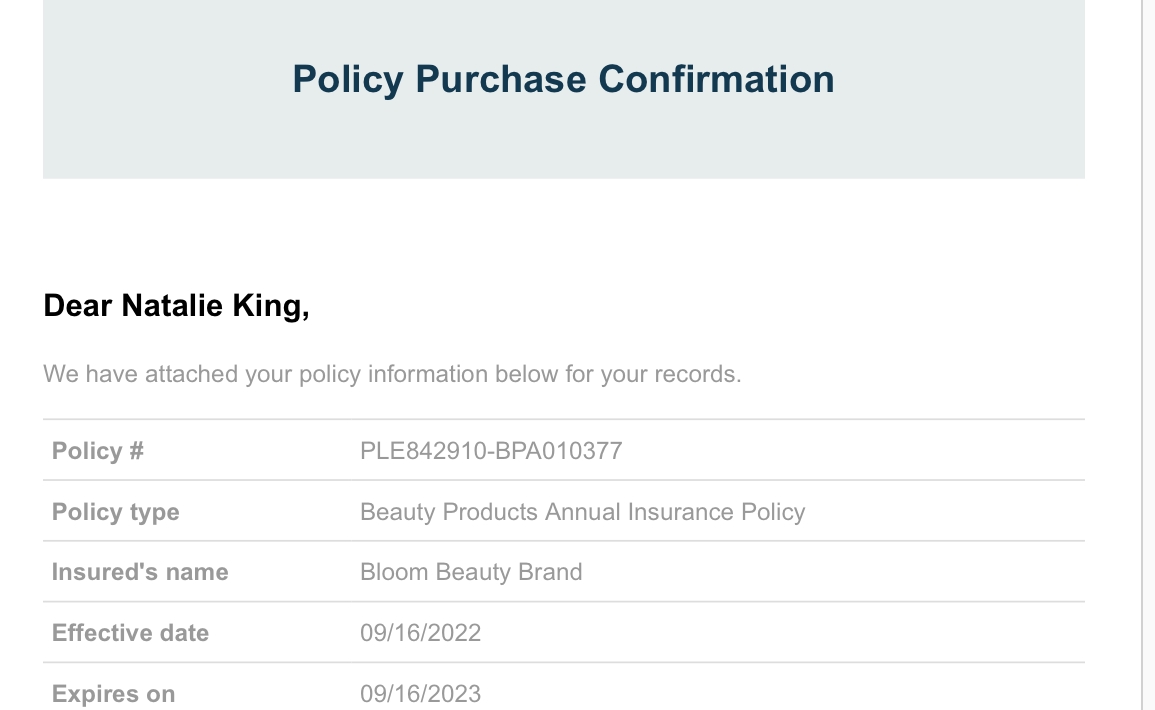Click the "Policy type" row label
The height and width of the screenshot is (710, 1155).
(116, 512)
